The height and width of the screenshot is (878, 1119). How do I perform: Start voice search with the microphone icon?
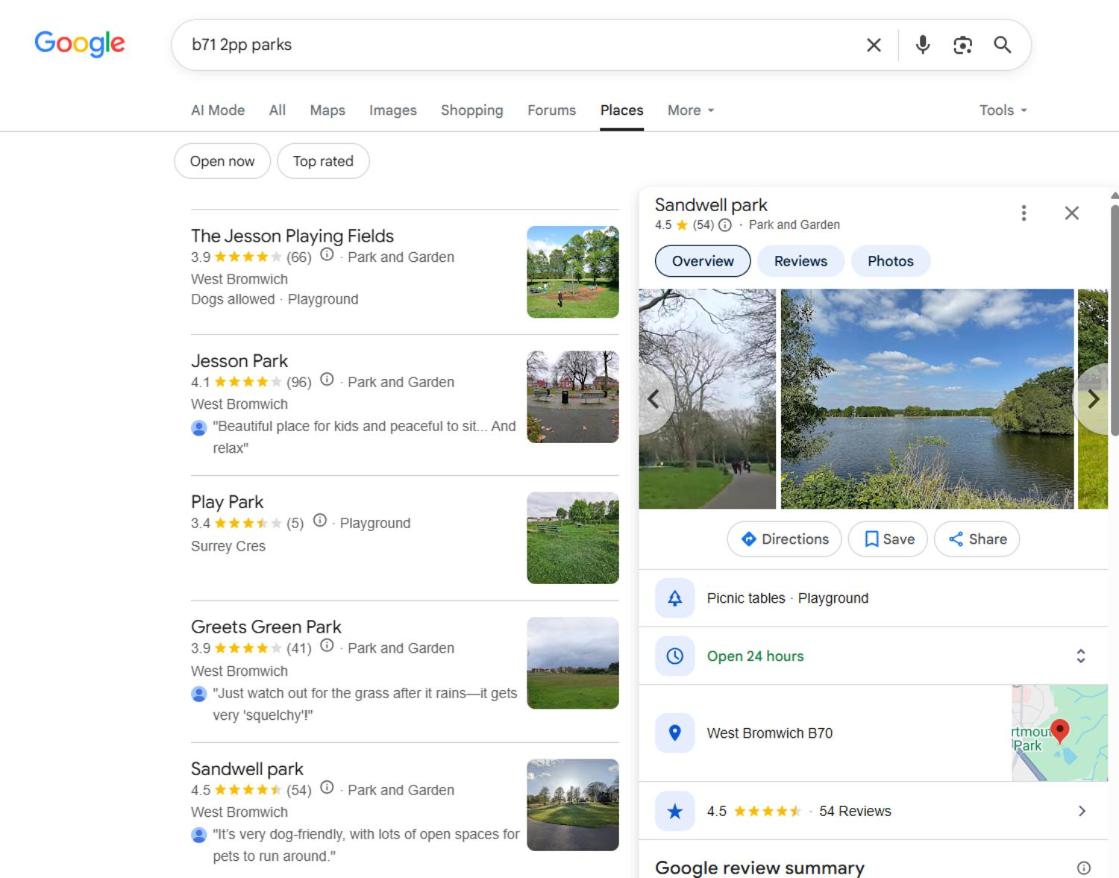(922, 45)
